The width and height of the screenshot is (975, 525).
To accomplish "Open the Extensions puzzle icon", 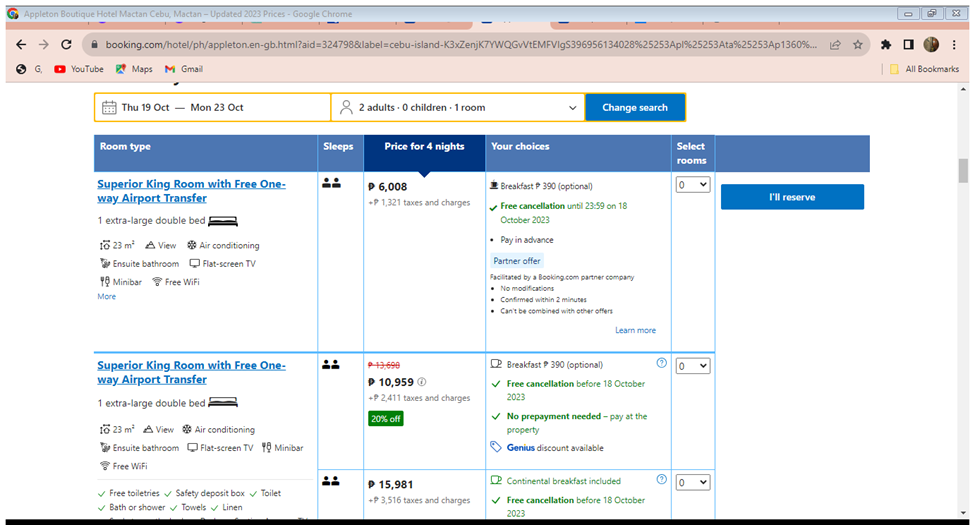I will [885, 45].
